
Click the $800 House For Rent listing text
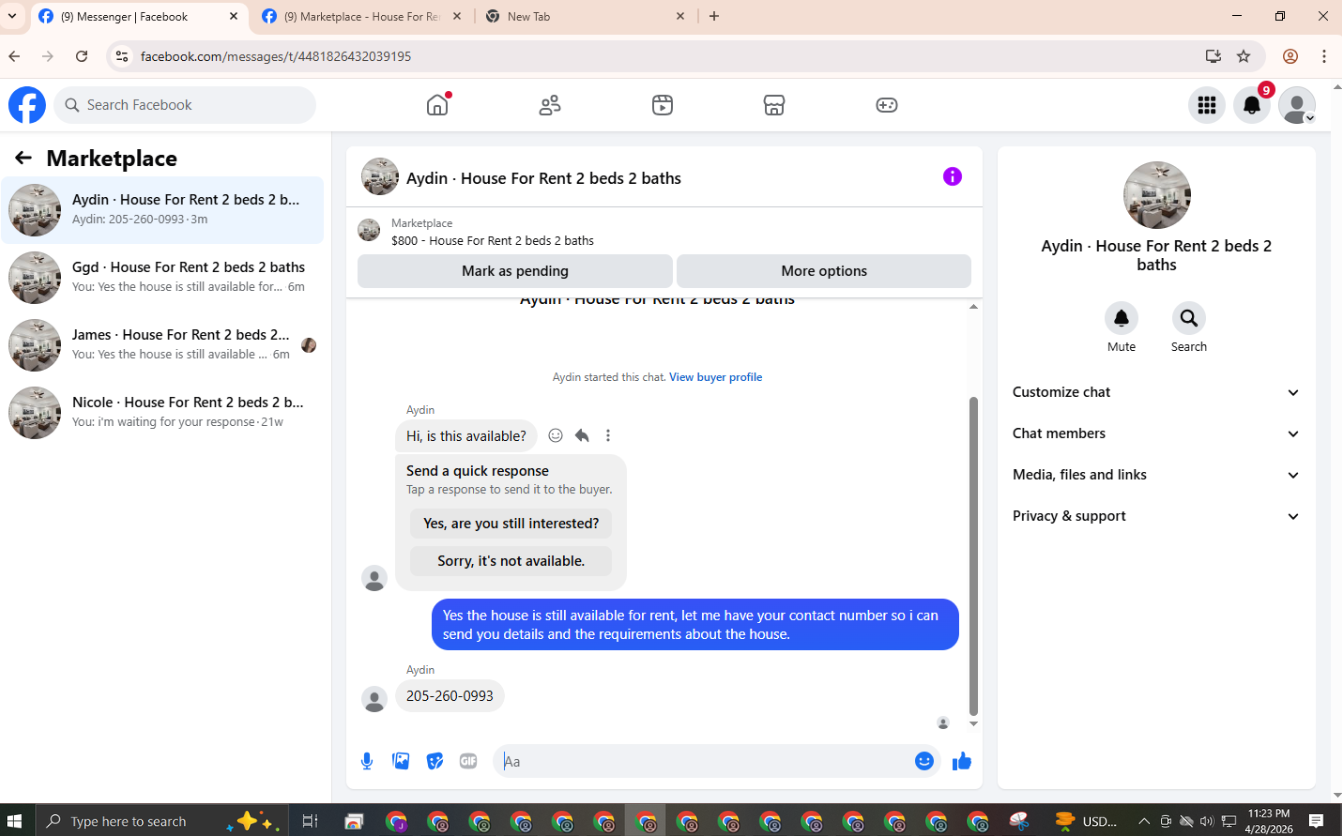tap(492, 241)
